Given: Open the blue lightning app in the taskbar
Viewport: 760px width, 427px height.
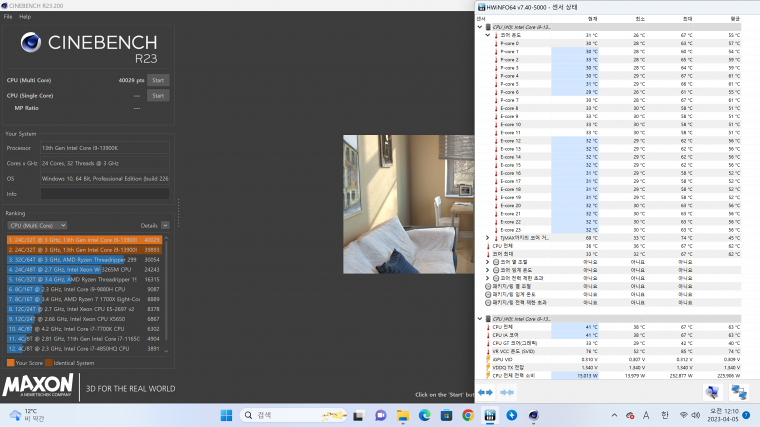Looking at the screenshot, I should (512, 415).
